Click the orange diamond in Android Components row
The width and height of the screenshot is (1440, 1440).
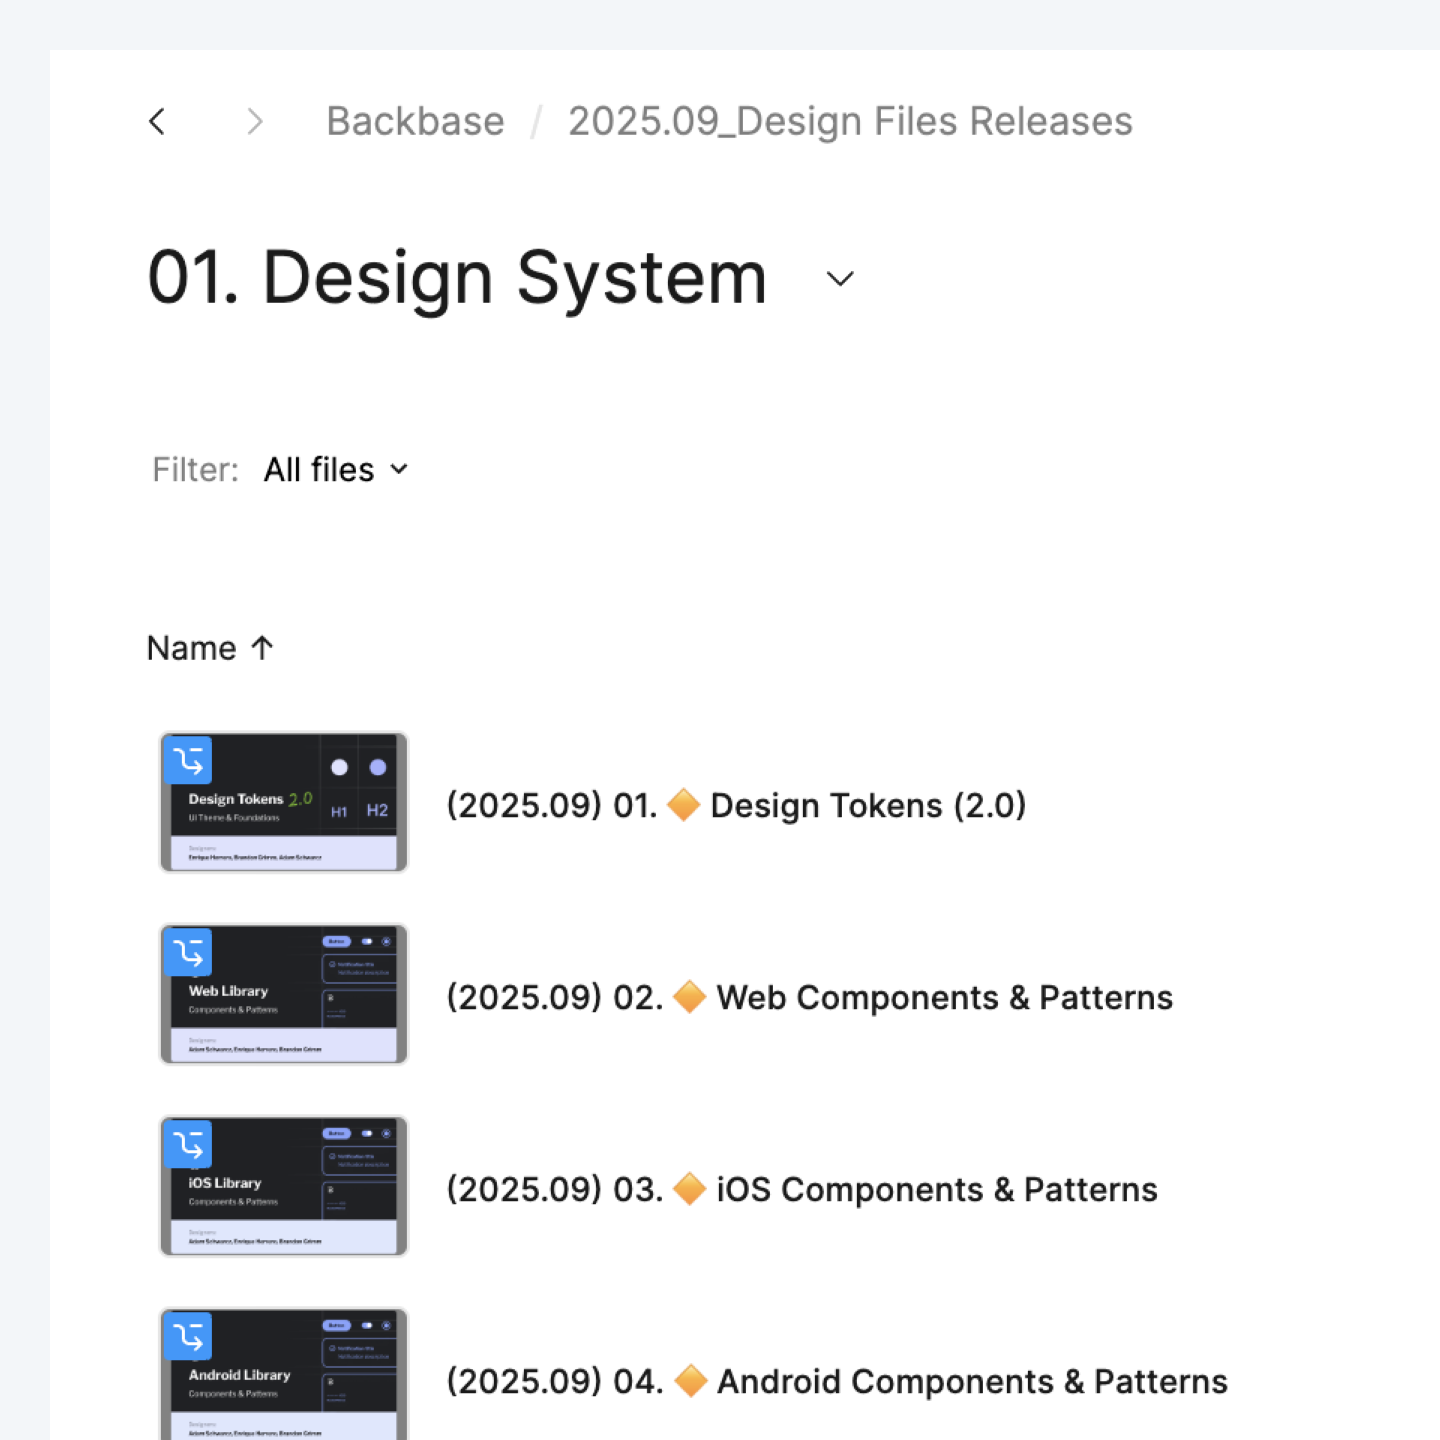click(x=691, y=1380)
